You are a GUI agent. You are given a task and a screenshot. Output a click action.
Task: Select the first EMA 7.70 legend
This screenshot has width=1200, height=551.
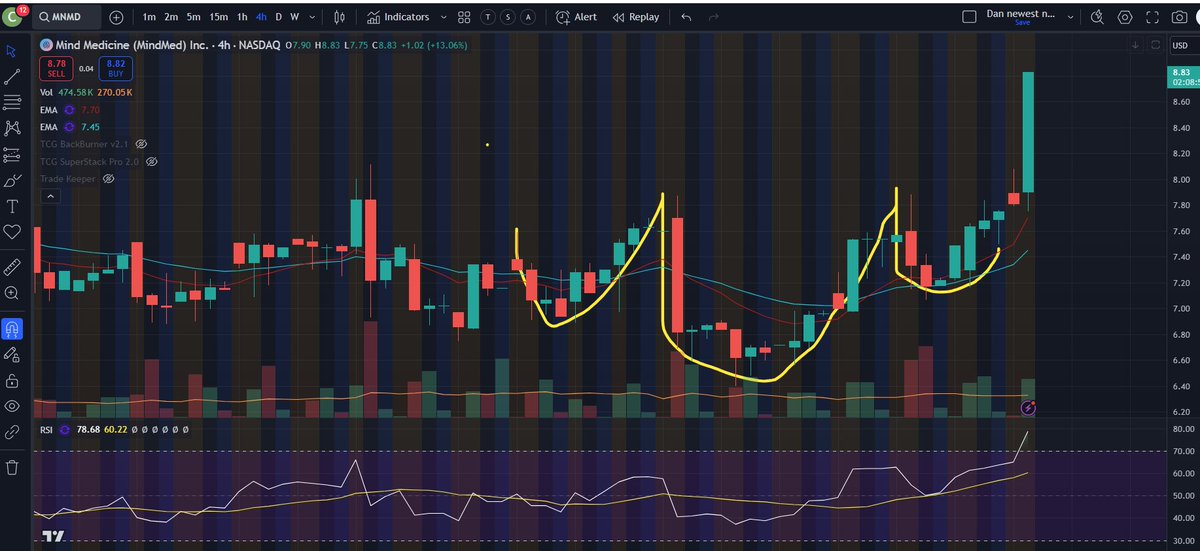point(70,109)
